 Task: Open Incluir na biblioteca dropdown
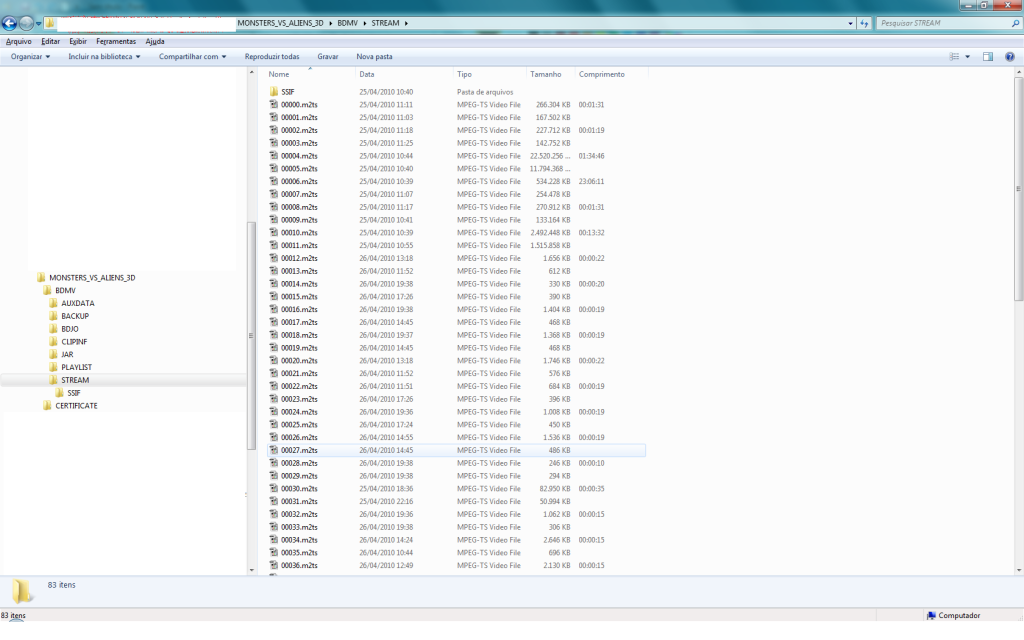click(104, 57)
